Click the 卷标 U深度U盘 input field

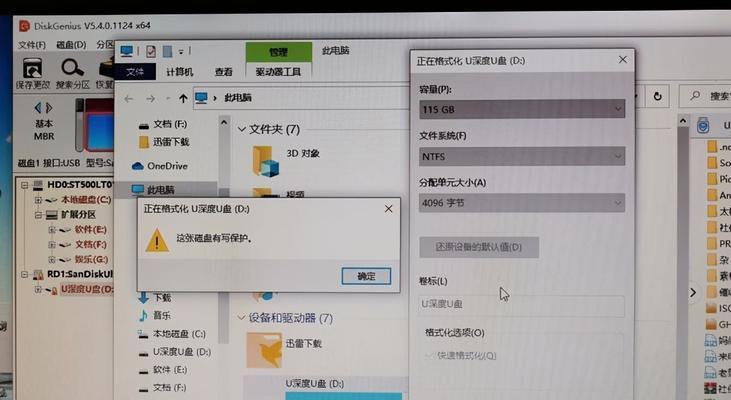(x=521, y=304)
